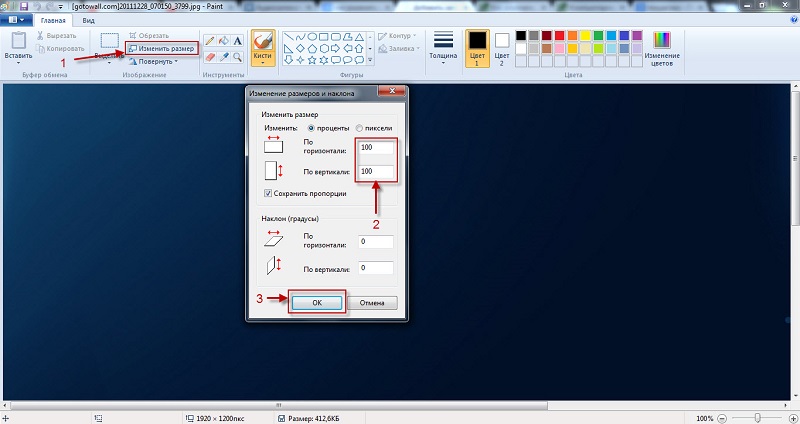
Task: Open the blue Paint file menu button
Action: (x=16, y=20)
